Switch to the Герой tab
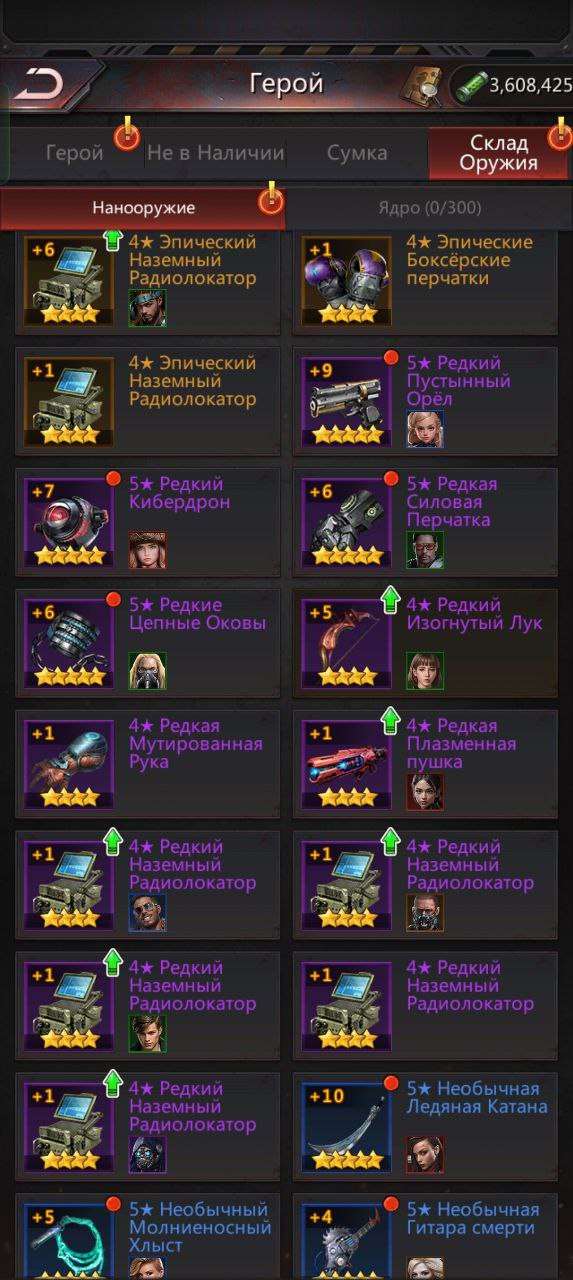This screenshot has height=1280, width=573. [x=75, y=153]
